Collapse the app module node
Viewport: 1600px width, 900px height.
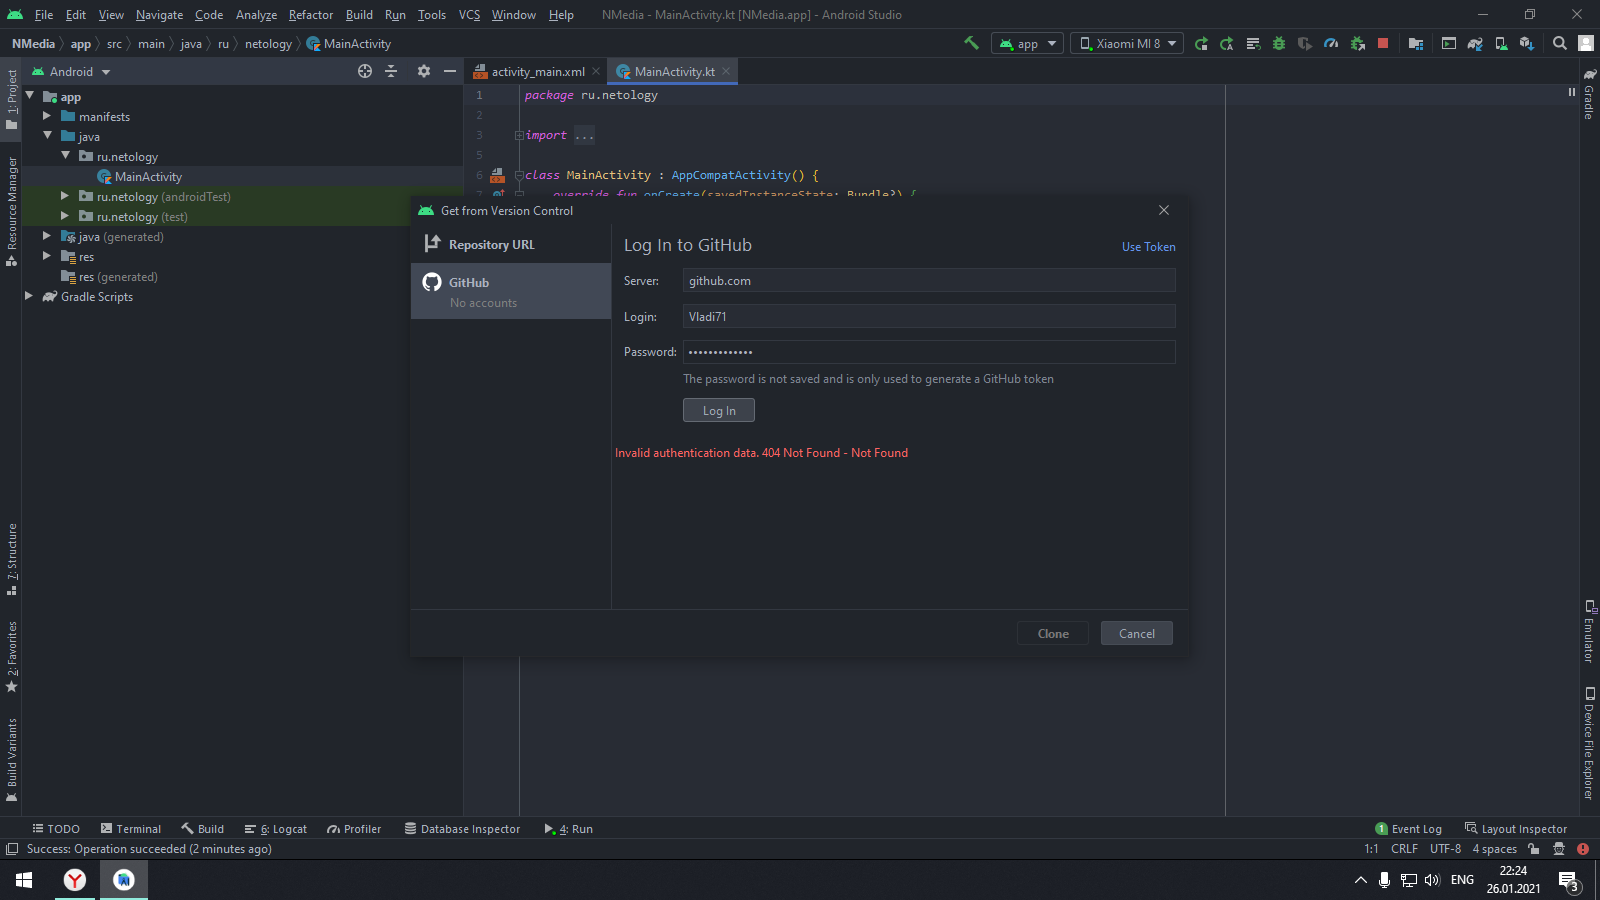(30, 96)
